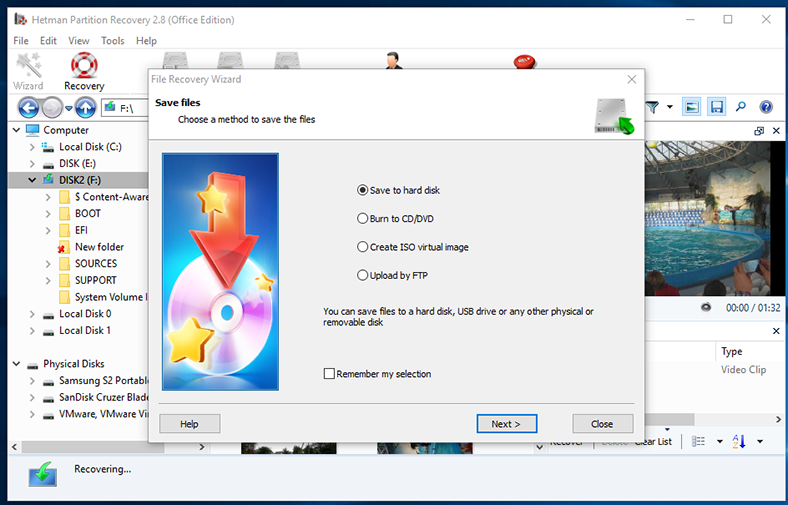Click the video preview thumbnail
This screenshot has width=788, height=505.
click(708, 218)
